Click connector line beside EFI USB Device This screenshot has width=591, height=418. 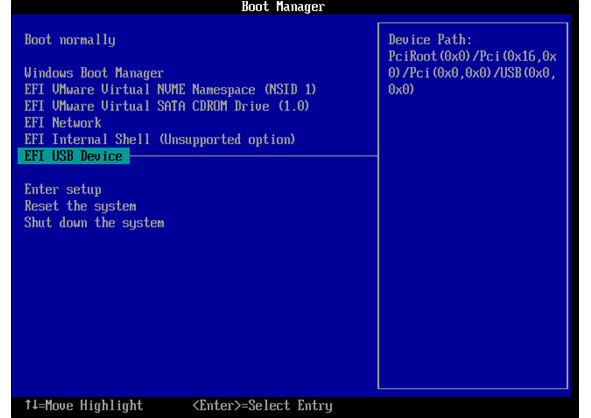pyautogui.click(x=254, y=155)
